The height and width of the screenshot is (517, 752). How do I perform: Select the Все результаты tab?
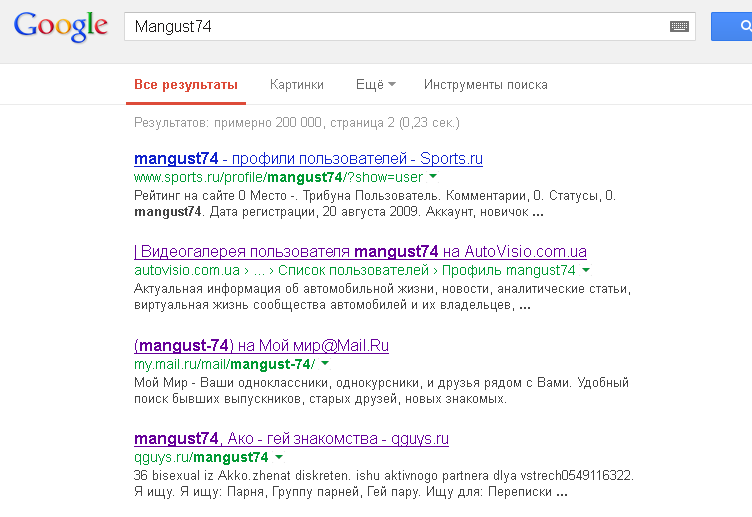(x=186, y=85)
